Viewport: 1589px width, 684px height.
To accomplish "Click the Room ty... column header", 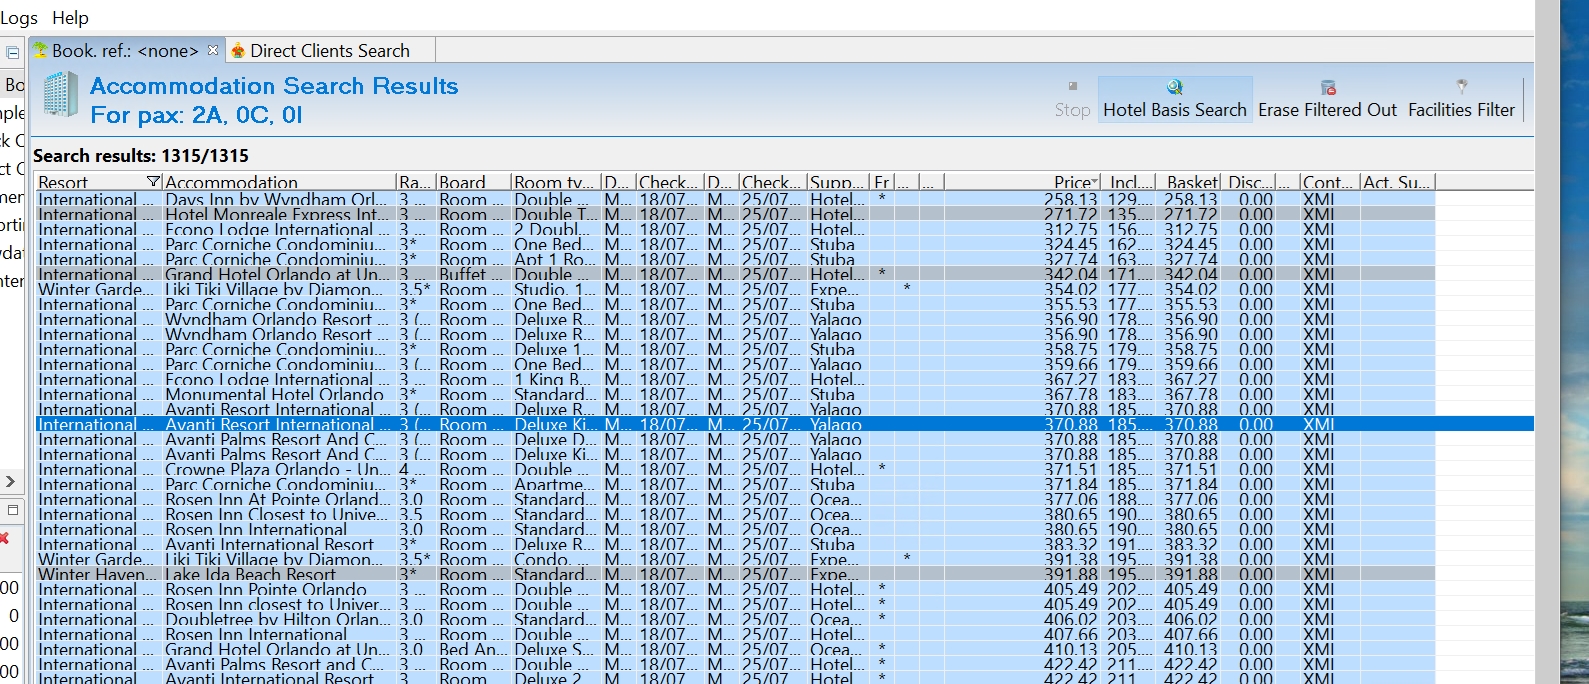I will (x=555, y=182).
